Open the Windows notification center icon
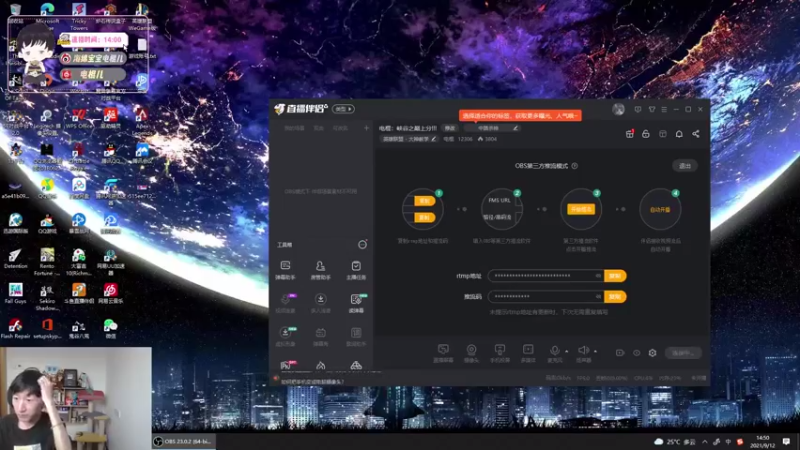Viewport: 800px width, 450px height. tap(786, 441)
